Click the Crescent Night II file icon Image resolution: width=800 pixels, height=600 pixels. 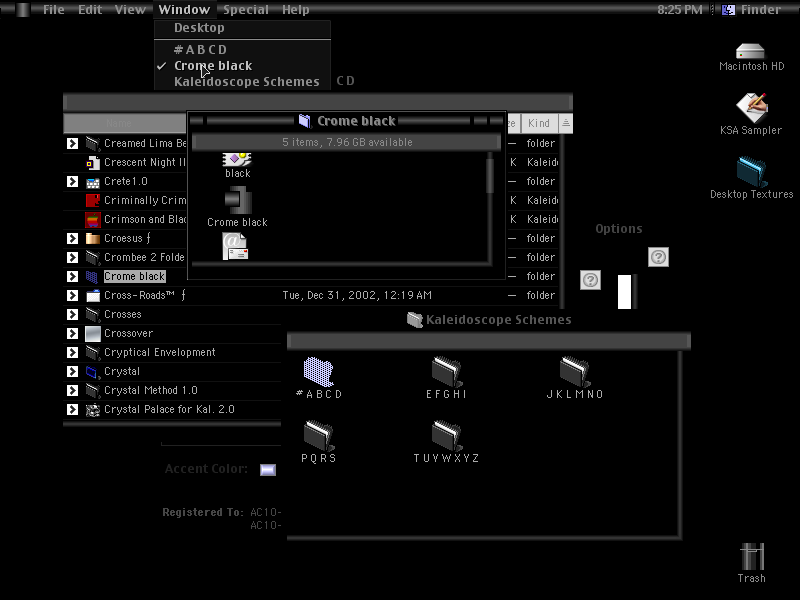click(x=93, y=163)
